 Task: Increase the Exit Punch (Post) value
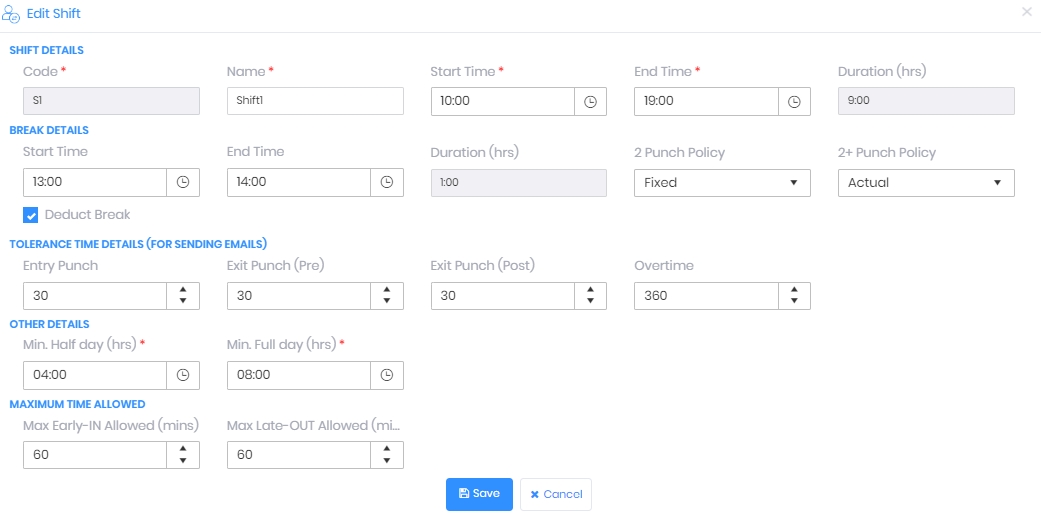point(590,290)
